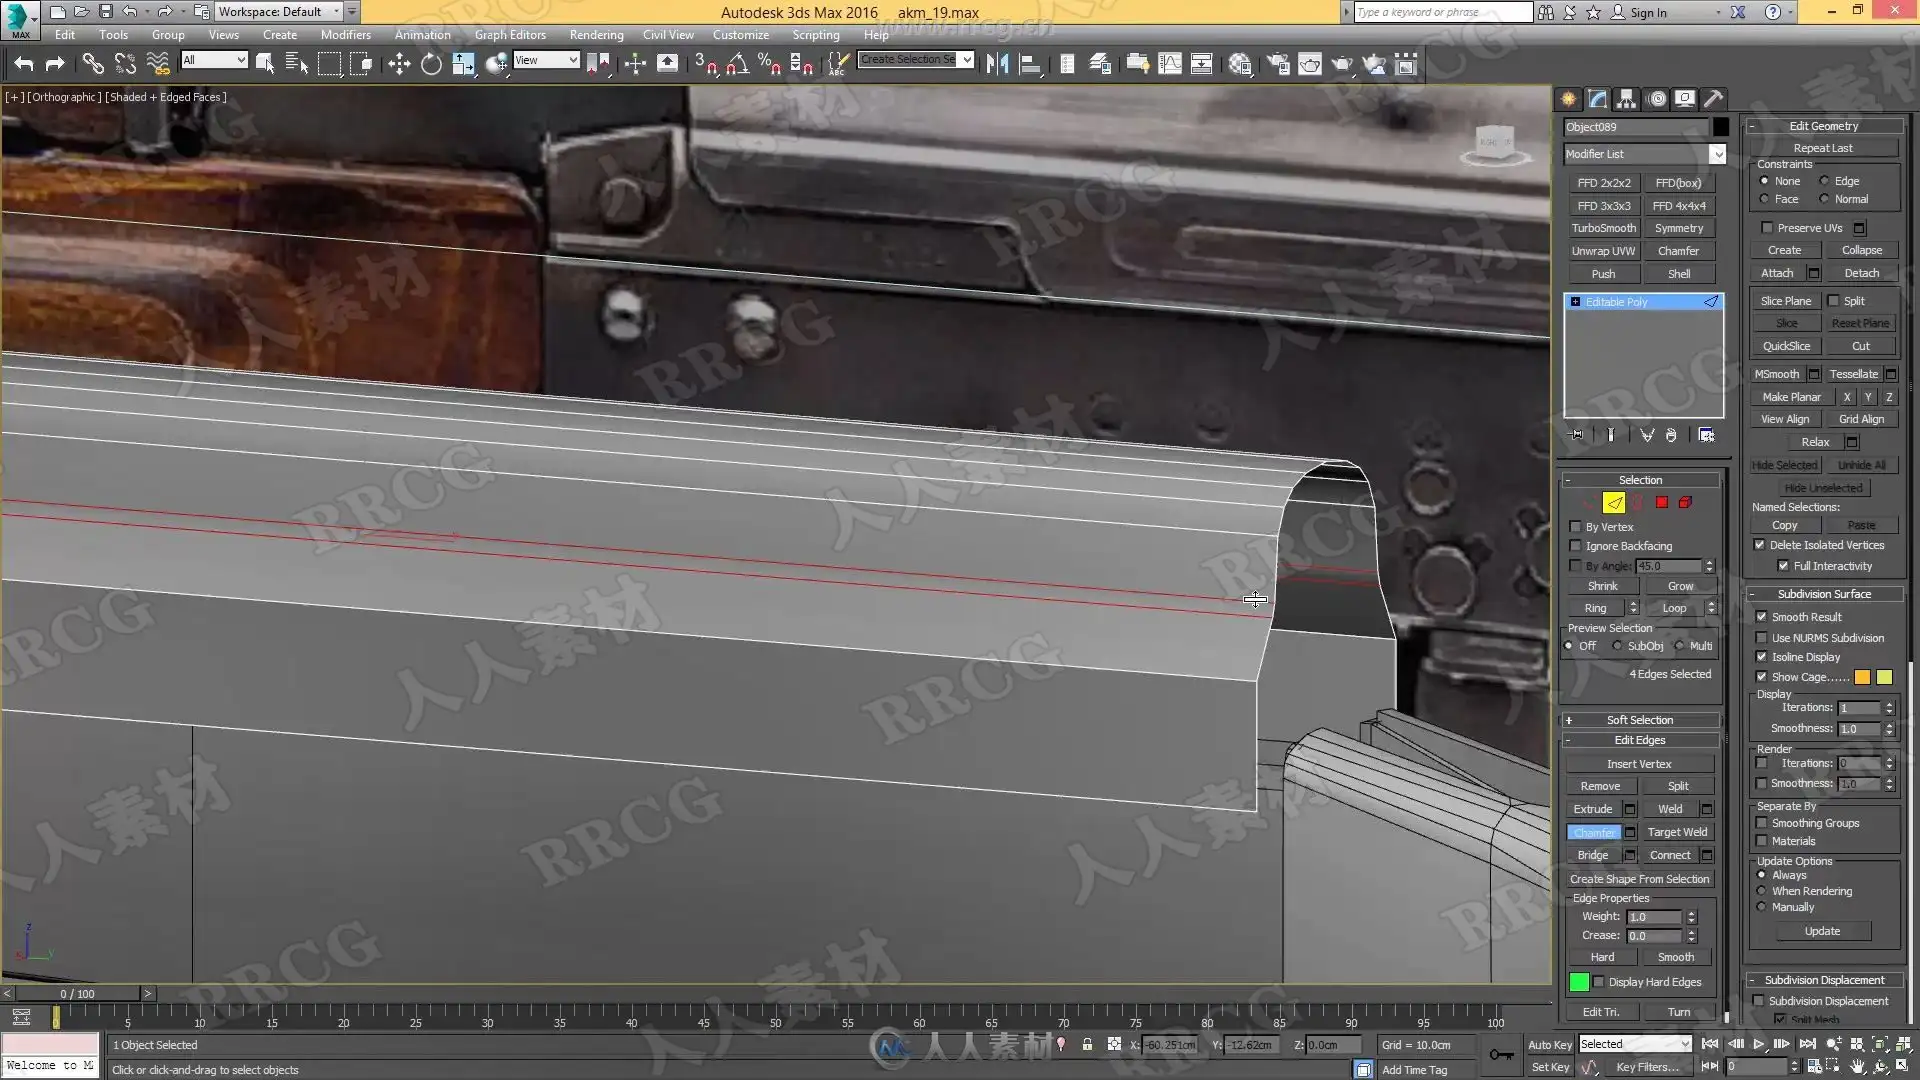Select the Move transform tool
This screenshot has width=1920, height=1080.
pyautogui.click(x=399, y=64)
